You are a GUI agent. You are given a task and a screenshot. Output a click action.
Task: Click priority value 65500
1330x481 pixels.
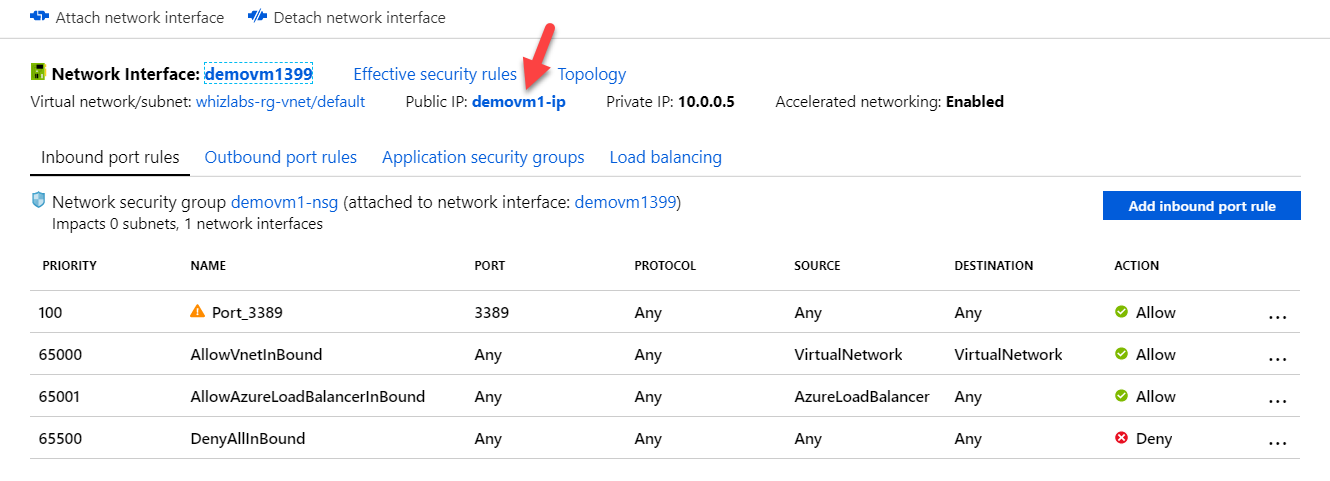click(x=59, y=438)
